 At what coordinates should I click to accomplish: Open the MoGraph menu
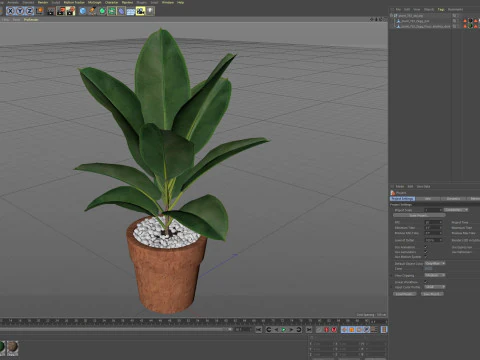[94, 2]
